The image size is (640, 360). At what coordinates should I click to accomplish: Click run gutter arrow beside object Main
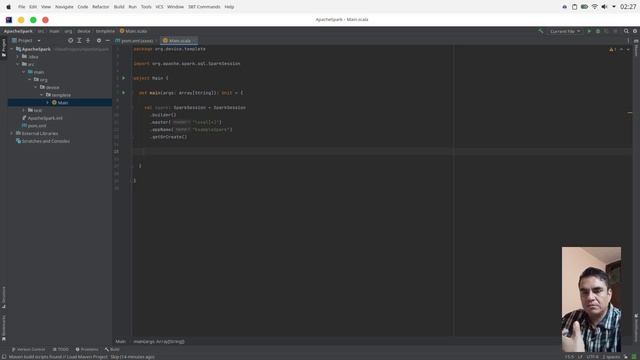[124, 78]
